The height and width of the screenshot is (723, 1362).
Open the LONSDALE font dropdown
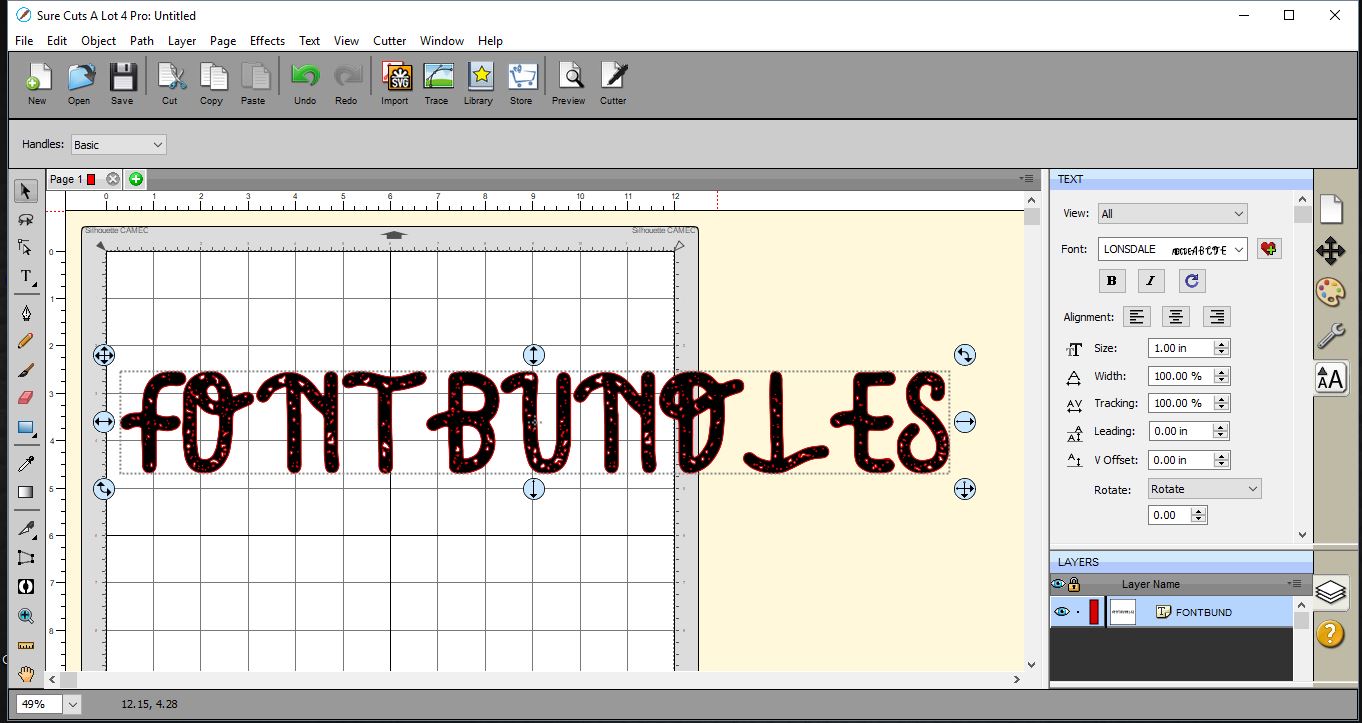1172,249
